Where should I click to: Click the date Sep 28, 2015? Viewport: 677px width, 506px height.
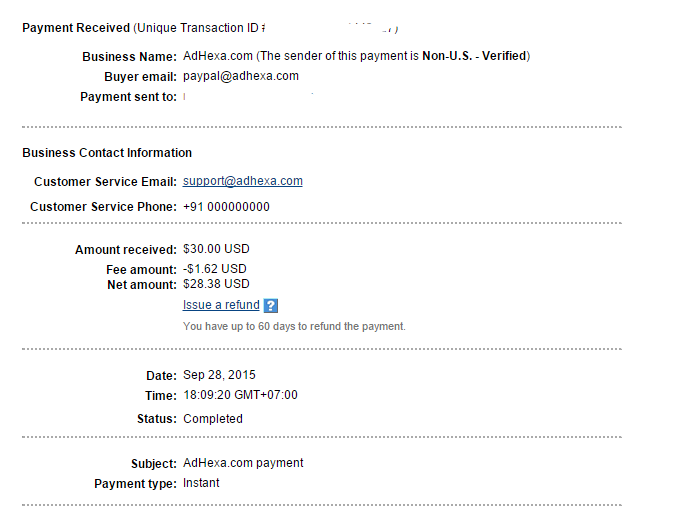[219, 375]
